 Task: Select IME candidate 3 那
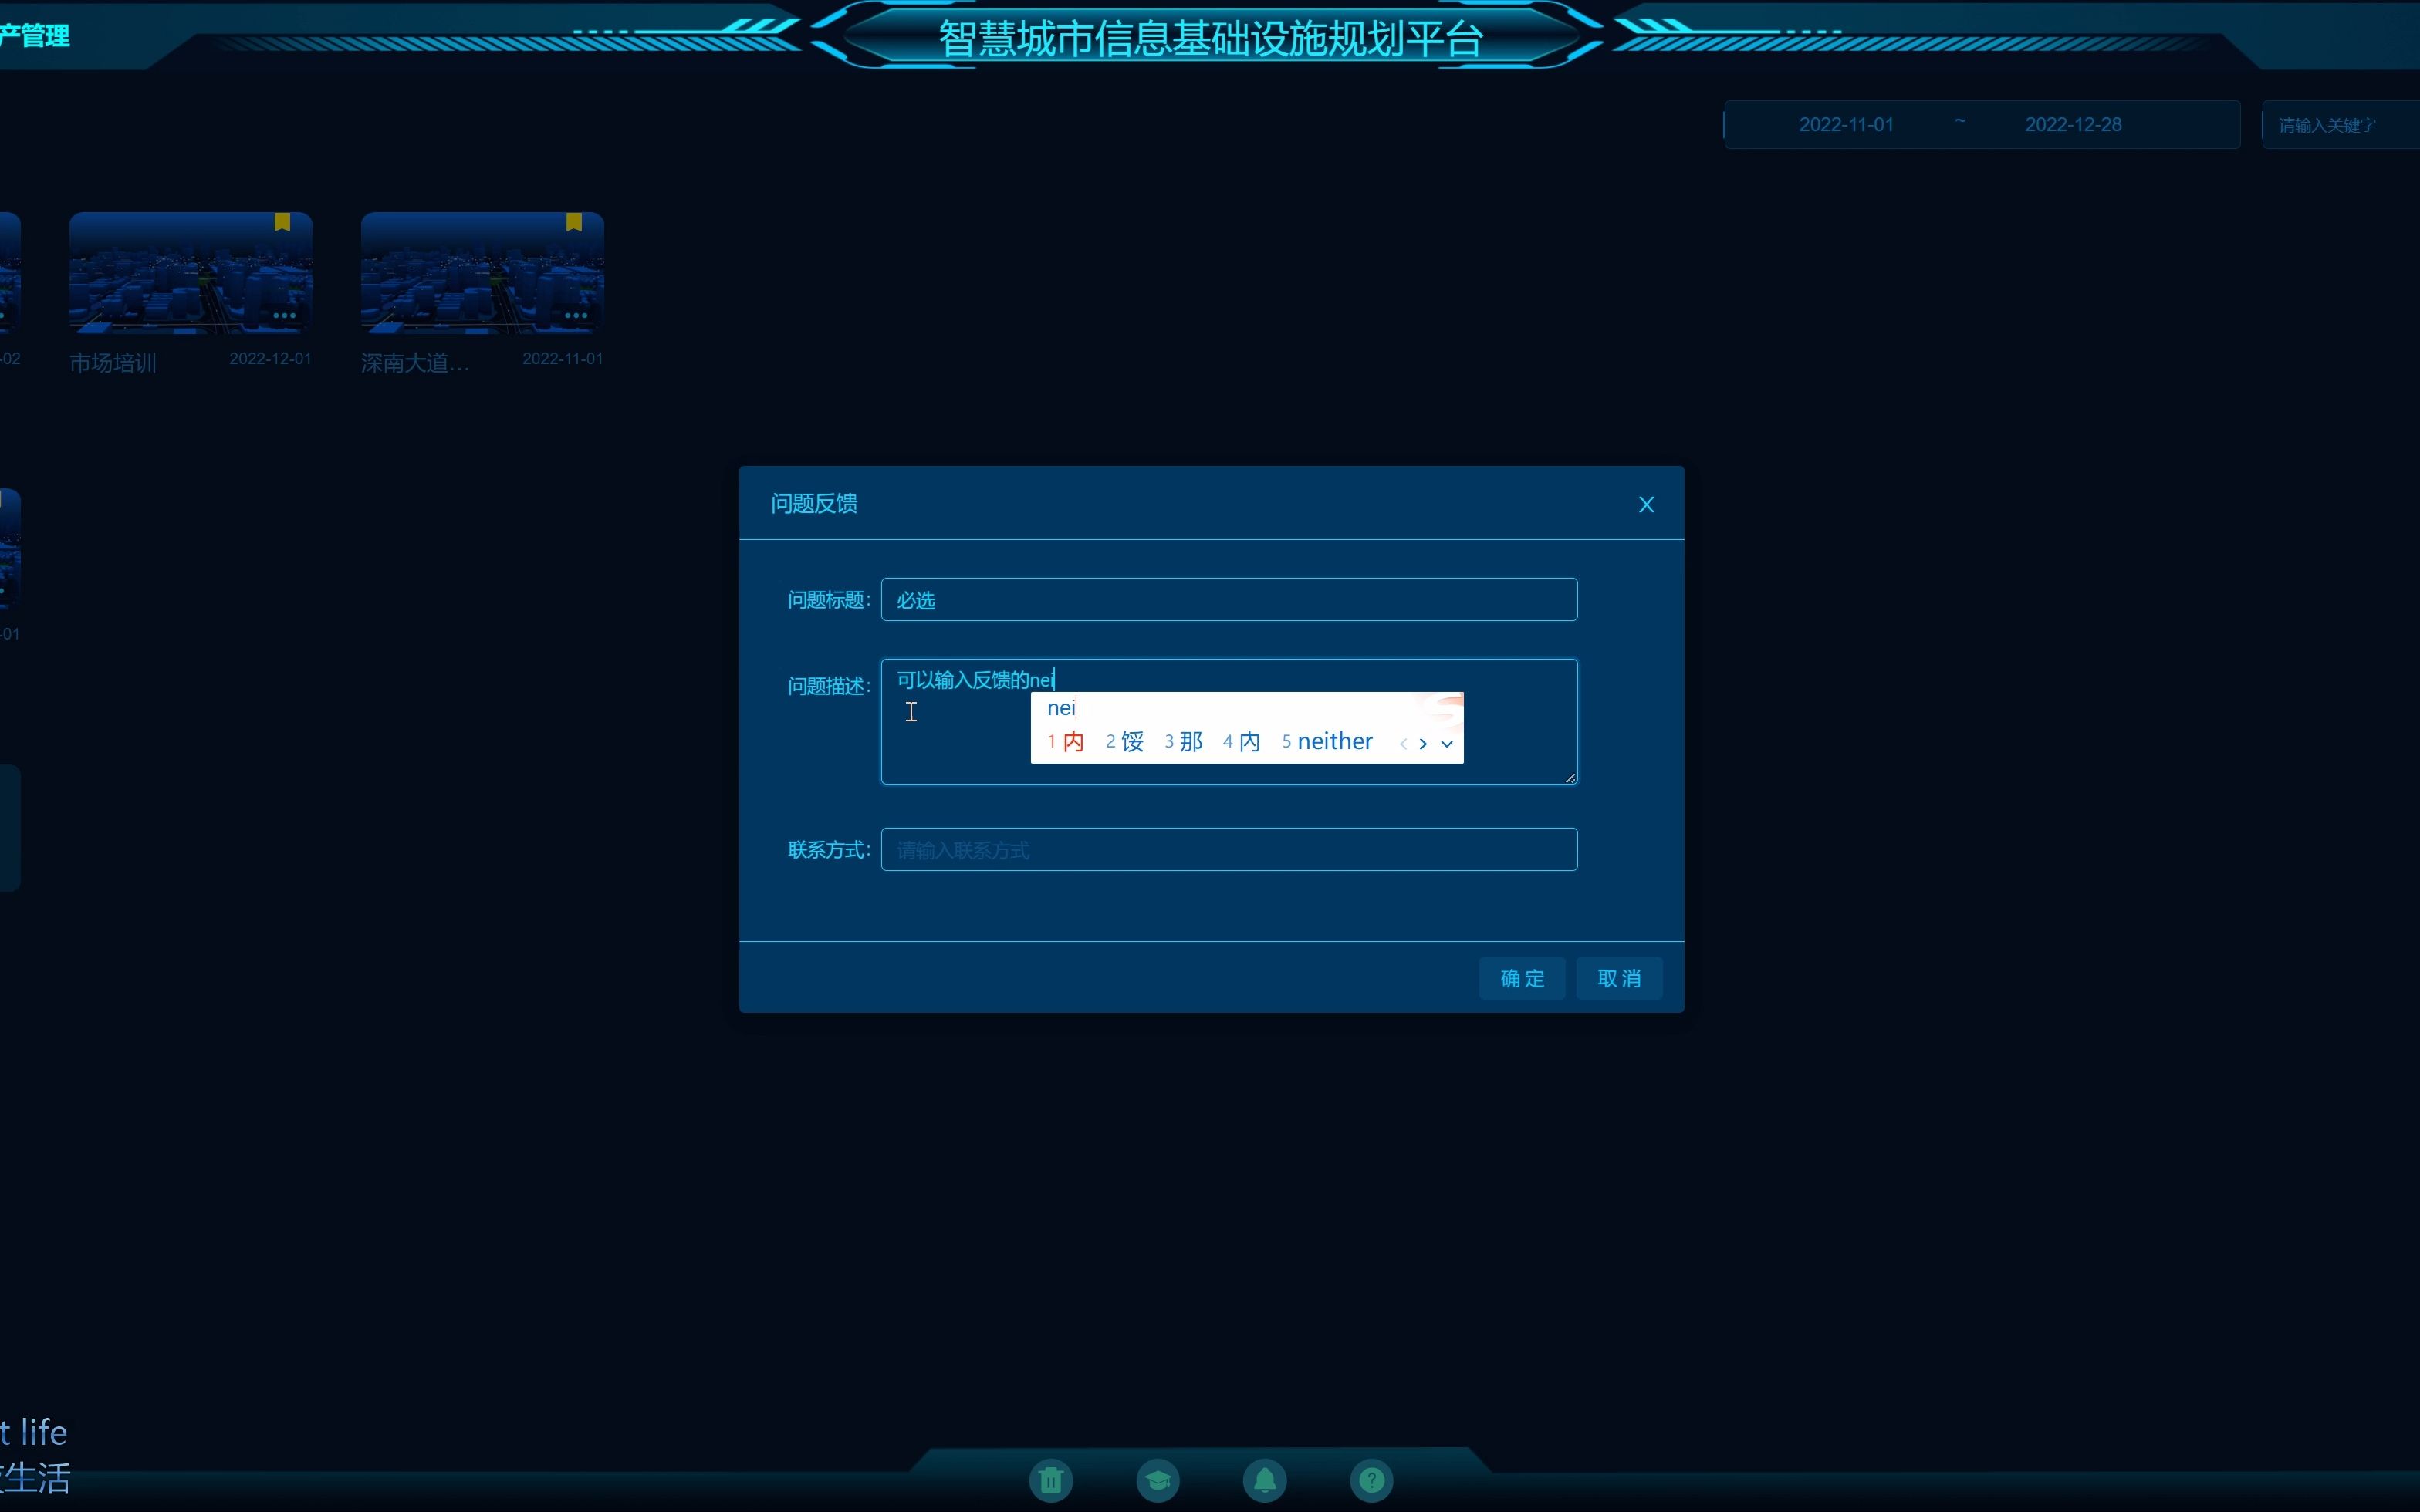pos(1183,742)
